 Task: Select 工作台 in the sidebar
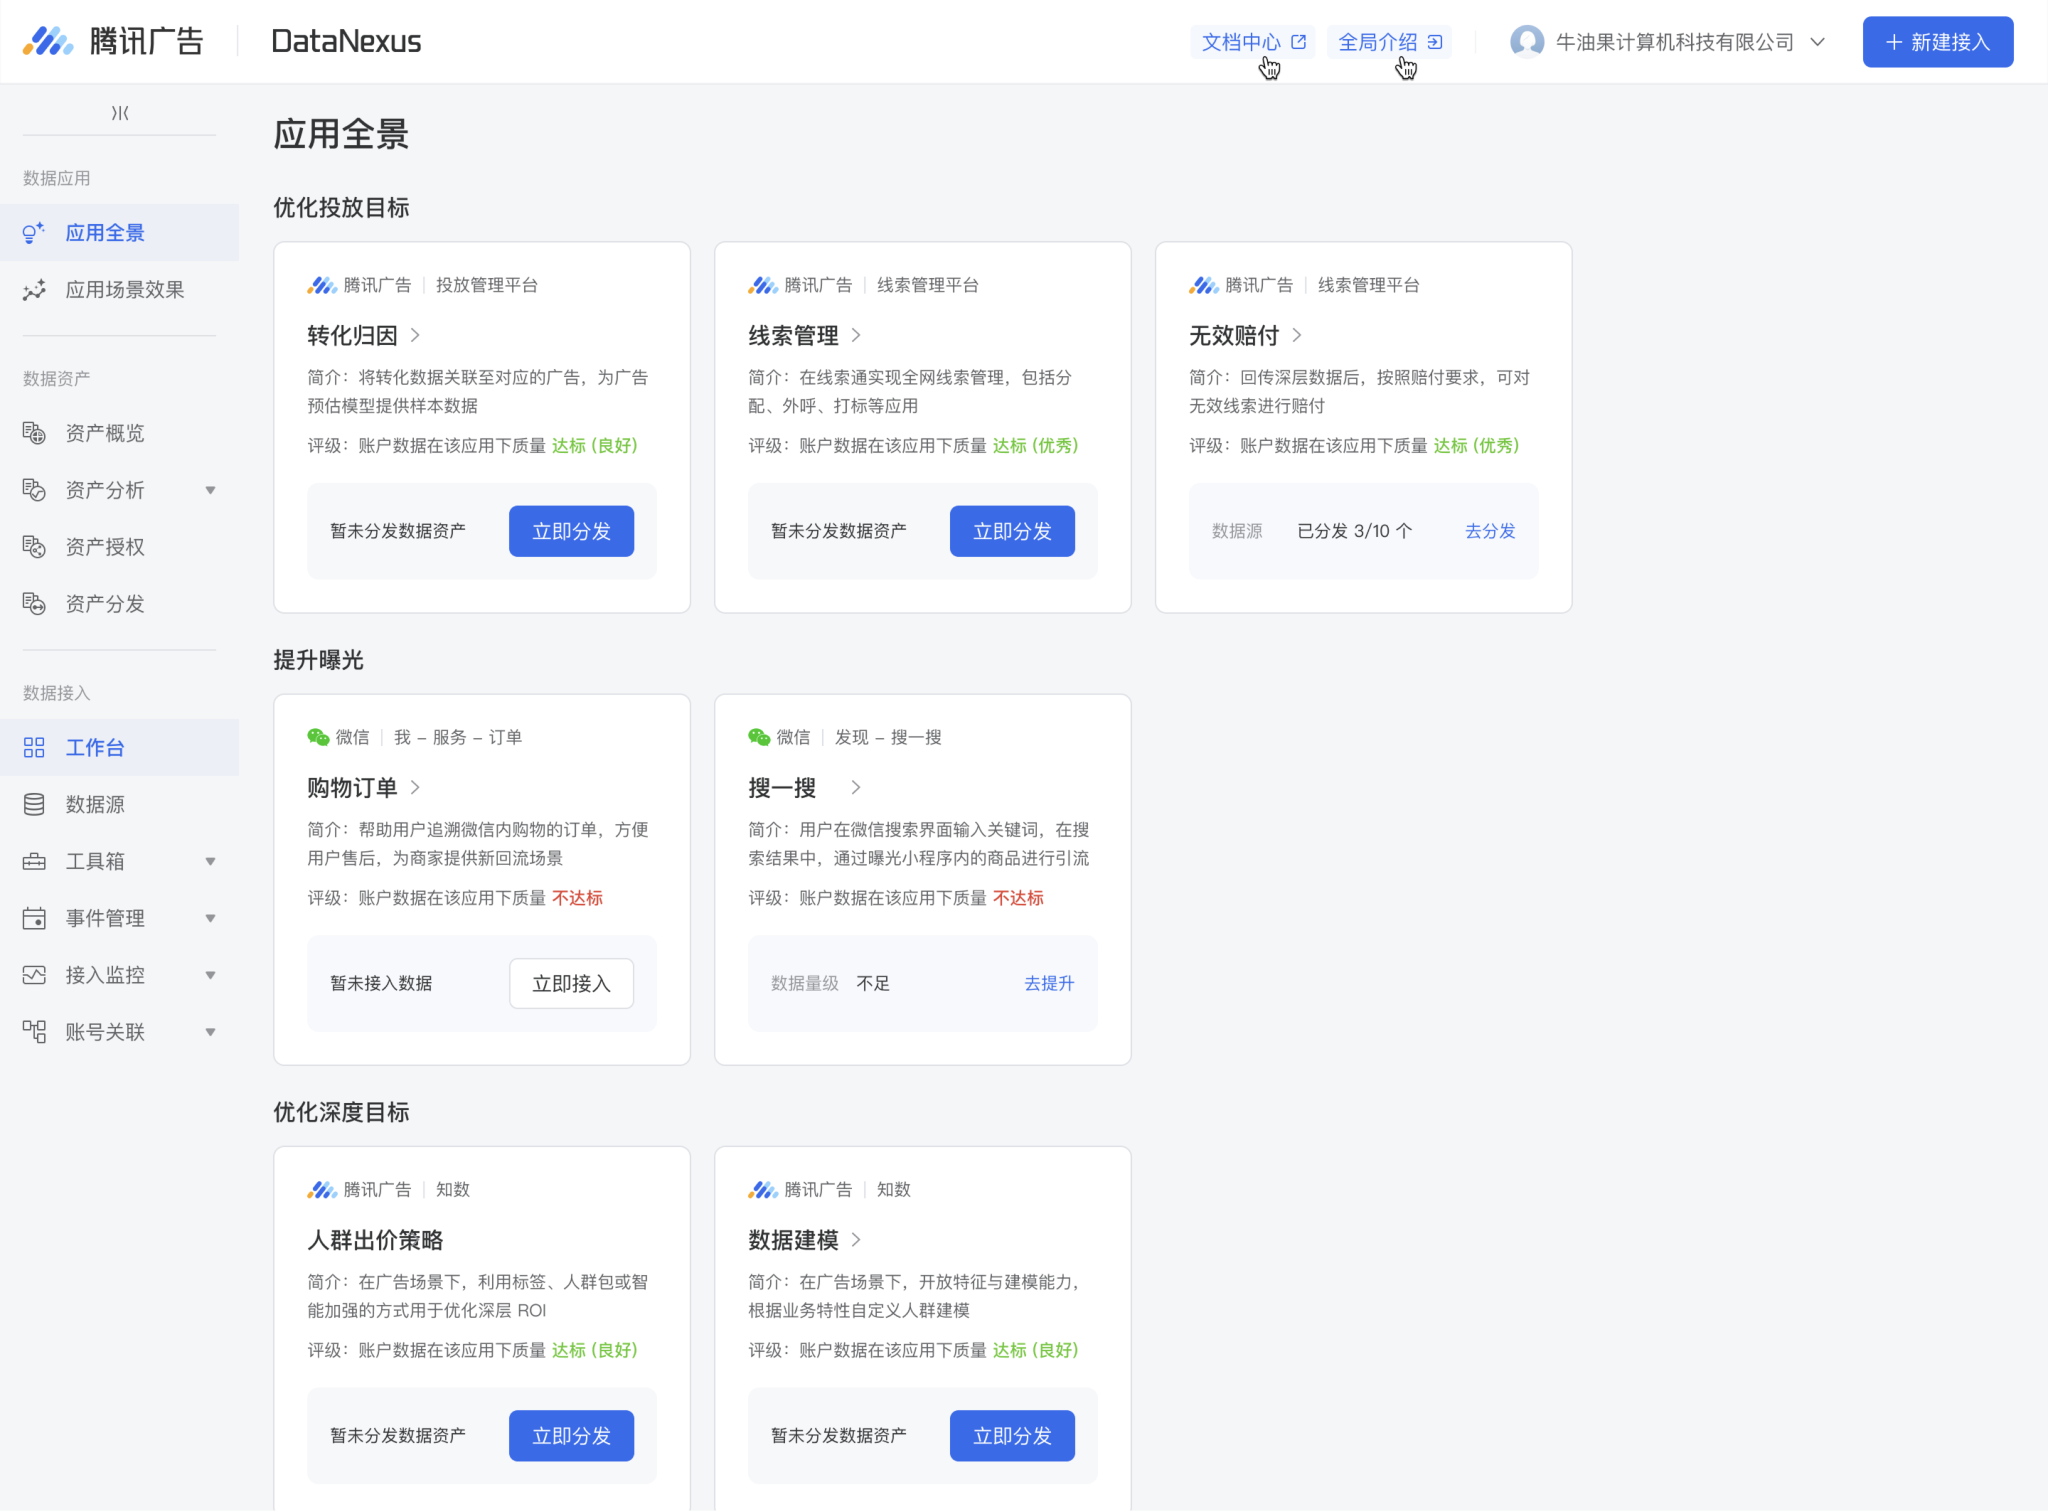[x=120, y=748]
